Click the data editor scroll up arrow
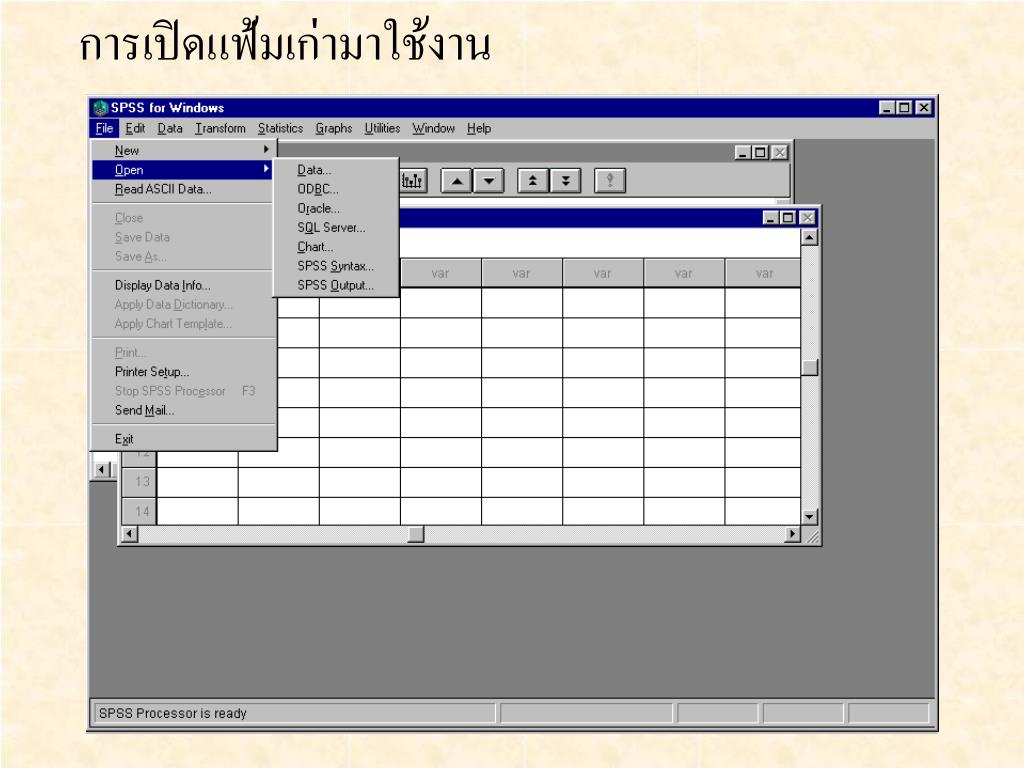 [x=809, y=237]
